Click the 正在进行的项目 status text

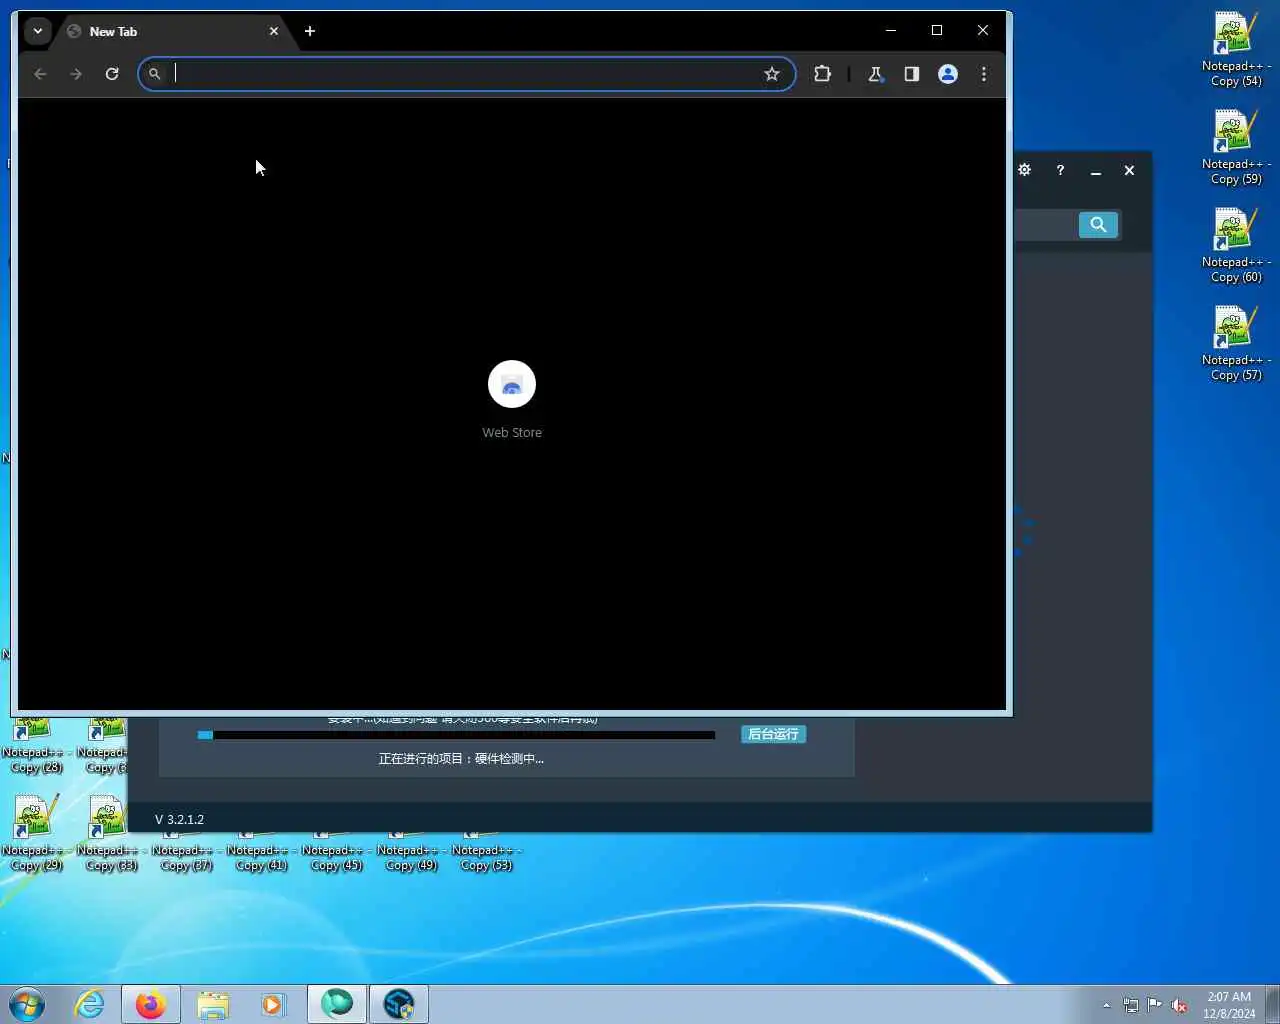(x=461, y=759)
